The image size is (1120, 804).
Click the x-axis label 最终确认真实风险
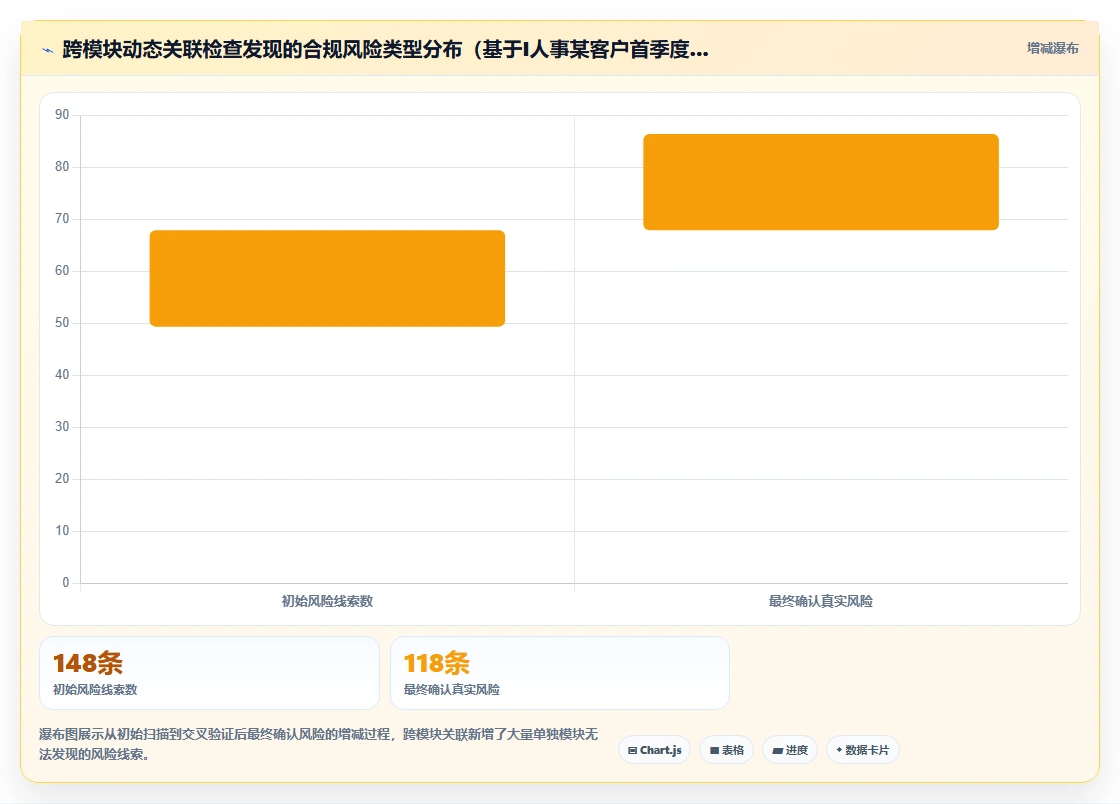[821, 601]
